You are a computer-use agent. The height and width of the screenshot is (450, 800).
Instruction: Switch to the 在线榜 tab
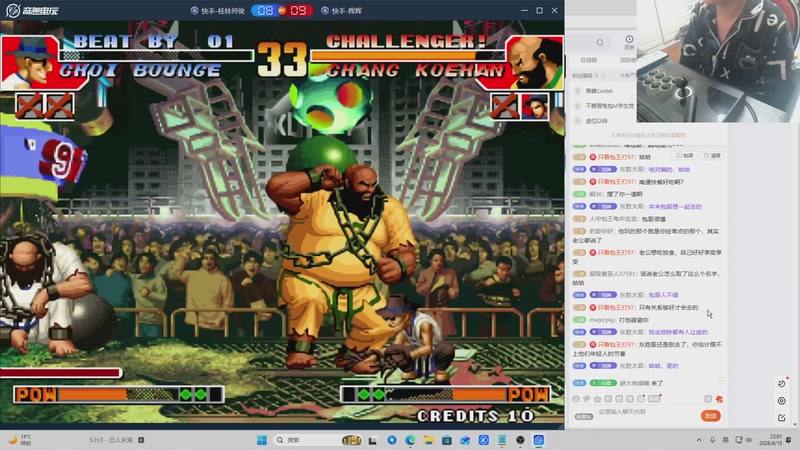[x=588, y=60]
